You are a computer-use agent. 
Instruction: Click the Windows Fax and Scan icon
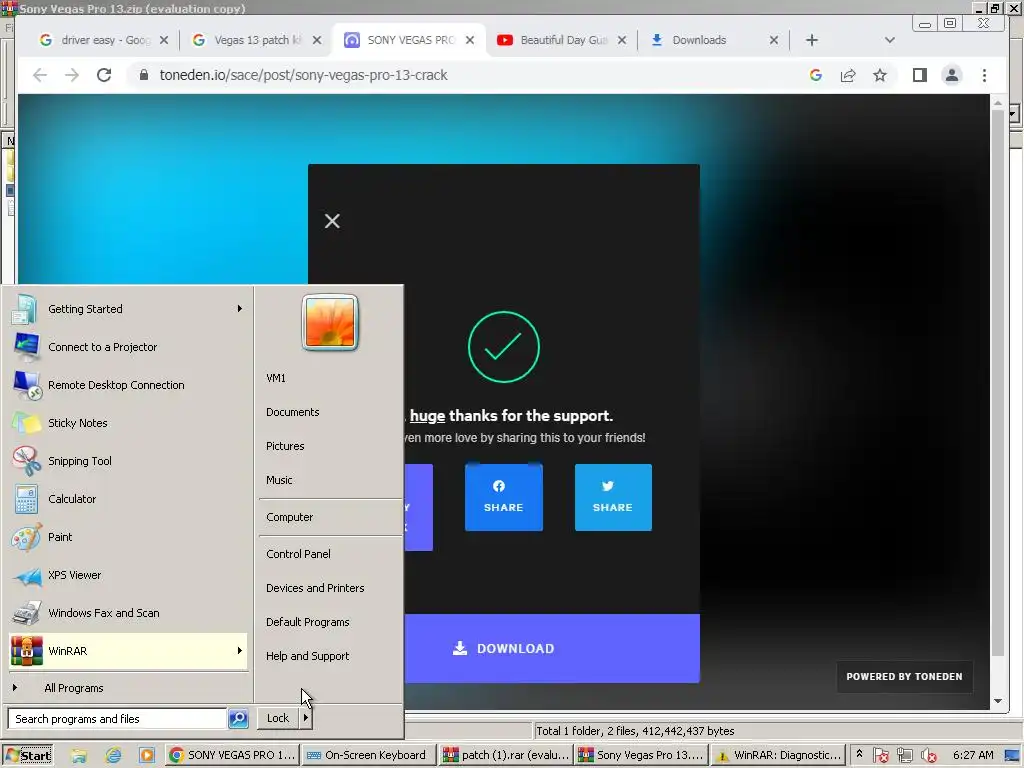coord(27,613)
